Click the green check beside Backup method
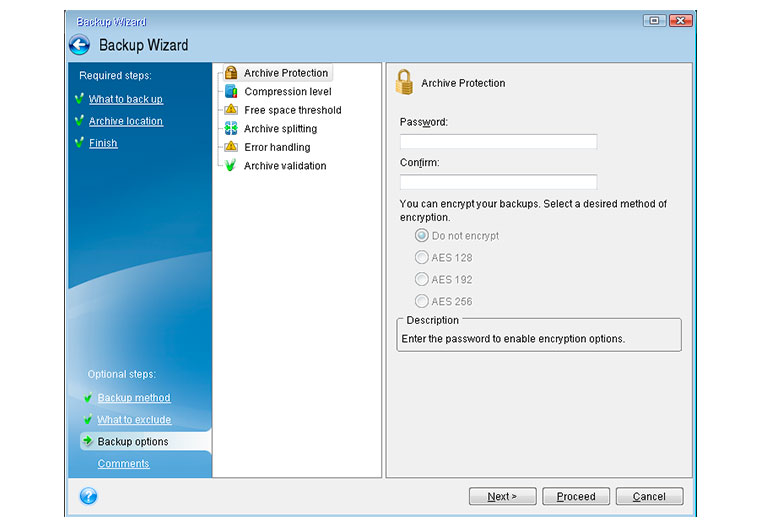The image size is (760, 532). [x=88, y=397]
